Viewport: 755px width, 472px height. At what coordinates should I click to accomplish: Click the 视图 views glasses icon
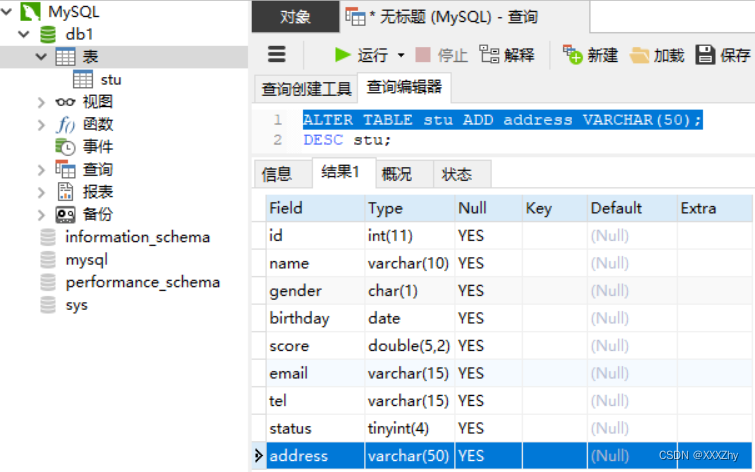tap(65, 102)
